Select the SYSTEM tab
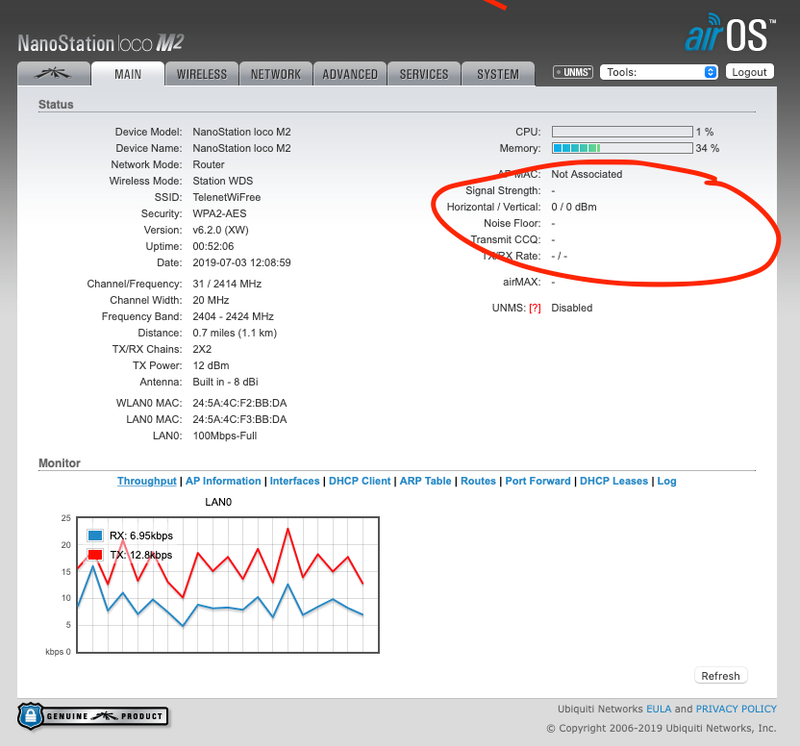Image resolution: width=800 pixels, height=746 pixels. pyautogui.click(x=498, y=74)
